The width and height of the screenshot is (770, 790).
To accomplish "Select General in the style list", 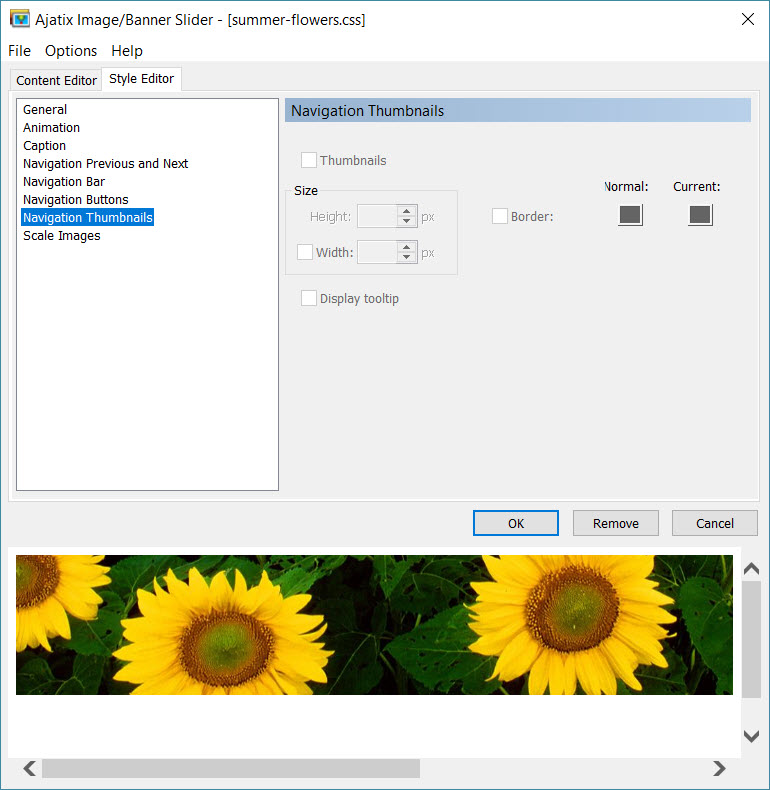I will [45, 109].
